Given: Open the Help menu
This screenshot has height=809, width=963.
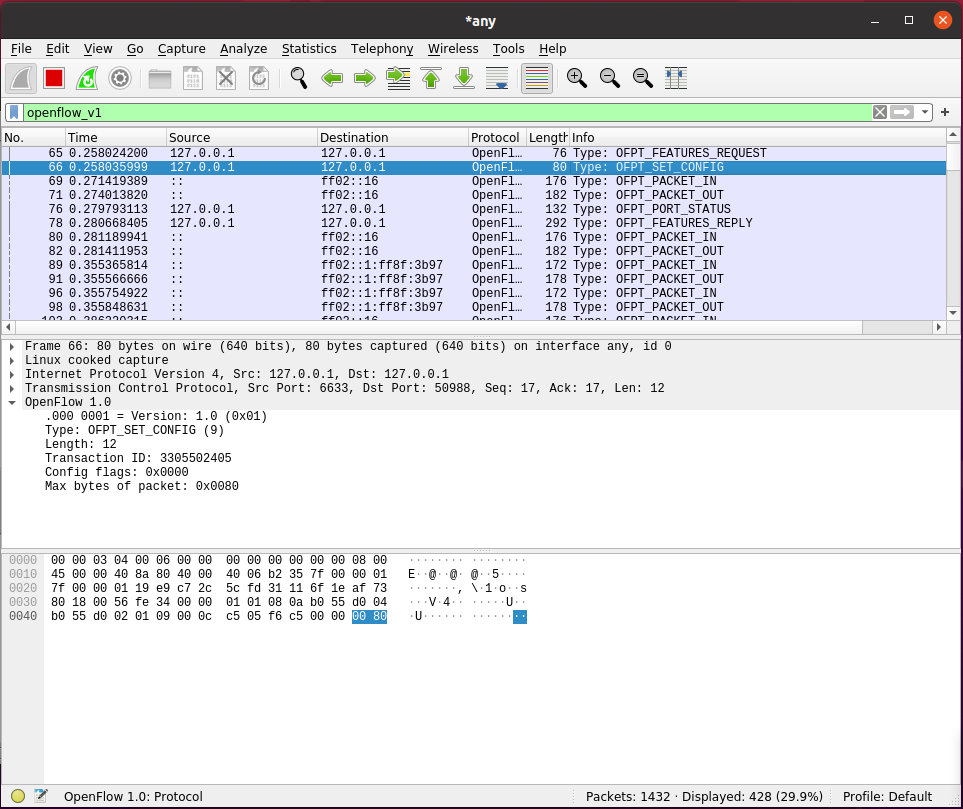Looking at the screenshot, I should tap(553, 49).
